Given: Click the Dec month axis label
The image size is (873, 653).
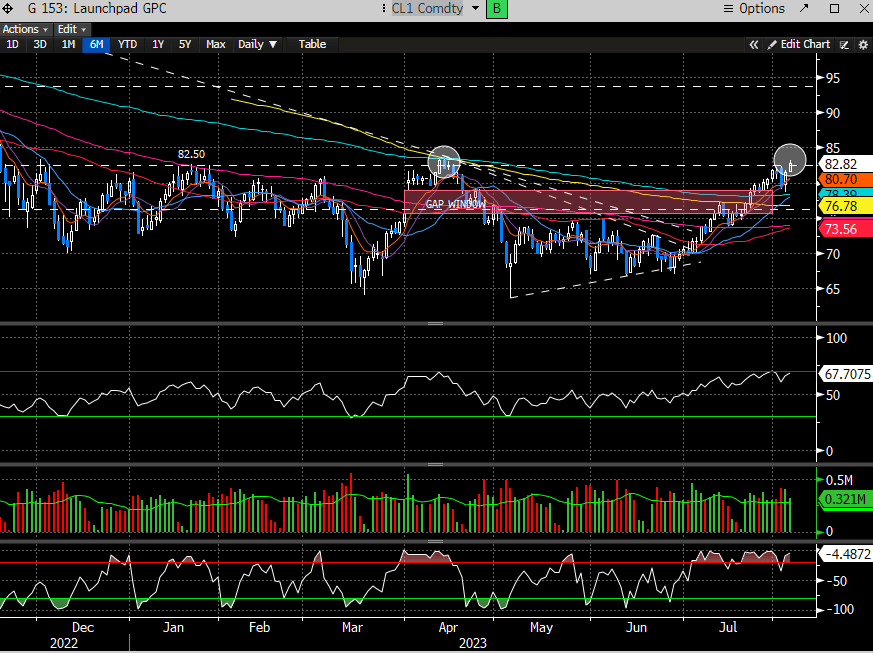Looking at the screenshot, I should click(x=82, y=627).
